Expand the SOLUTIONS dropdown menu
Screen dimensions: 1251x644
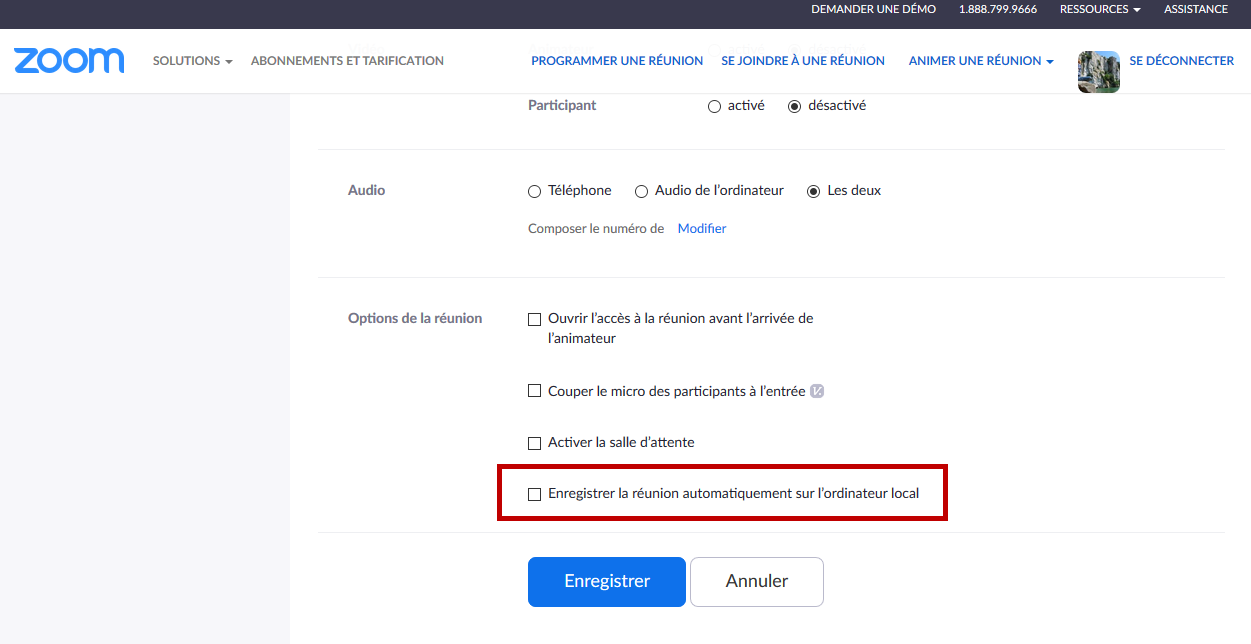tap(192, 61)
